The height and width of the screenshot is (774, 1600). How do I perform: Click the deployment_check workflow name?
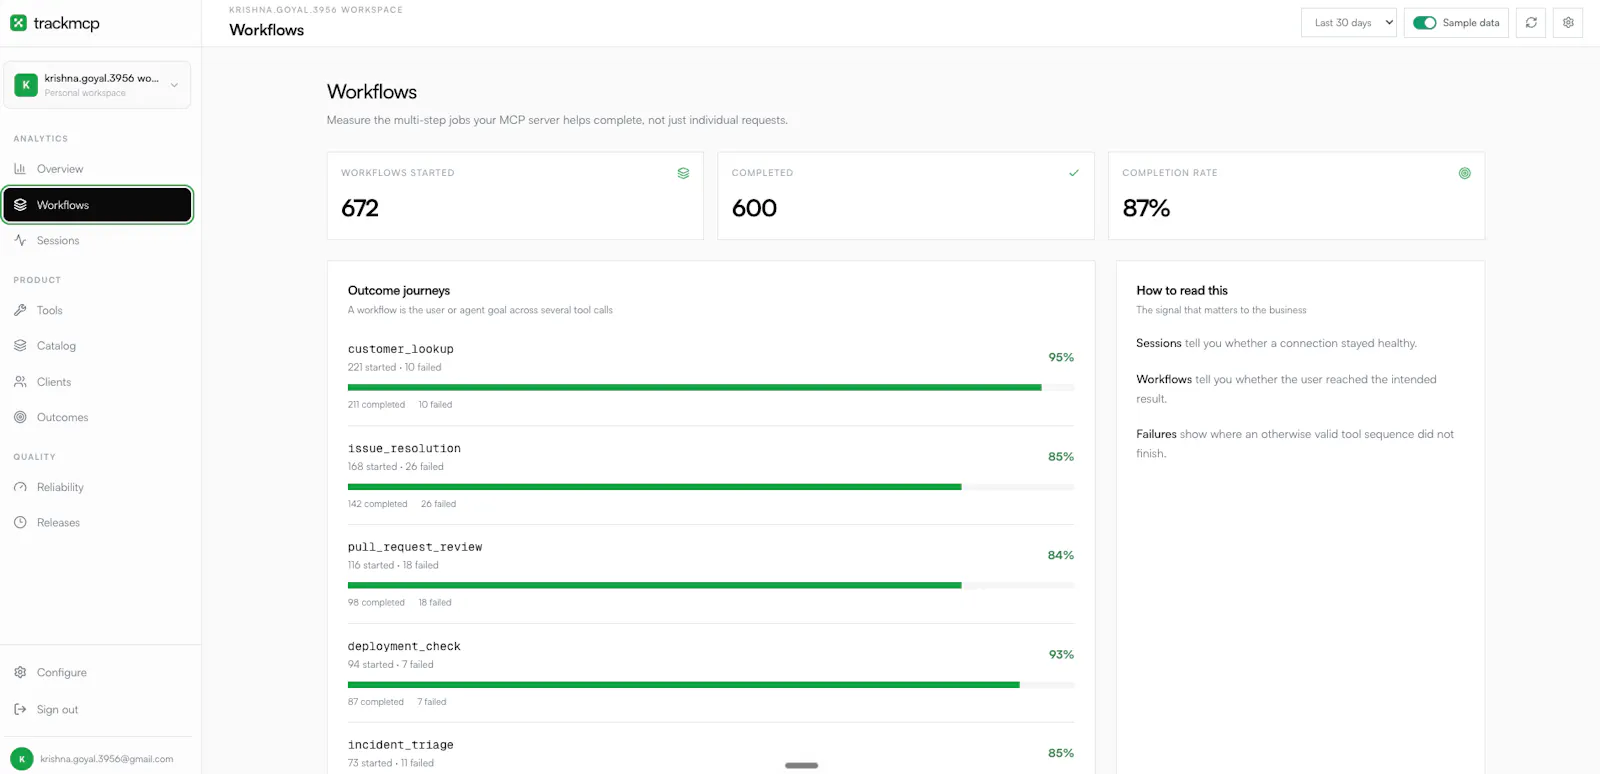(404, 647)
